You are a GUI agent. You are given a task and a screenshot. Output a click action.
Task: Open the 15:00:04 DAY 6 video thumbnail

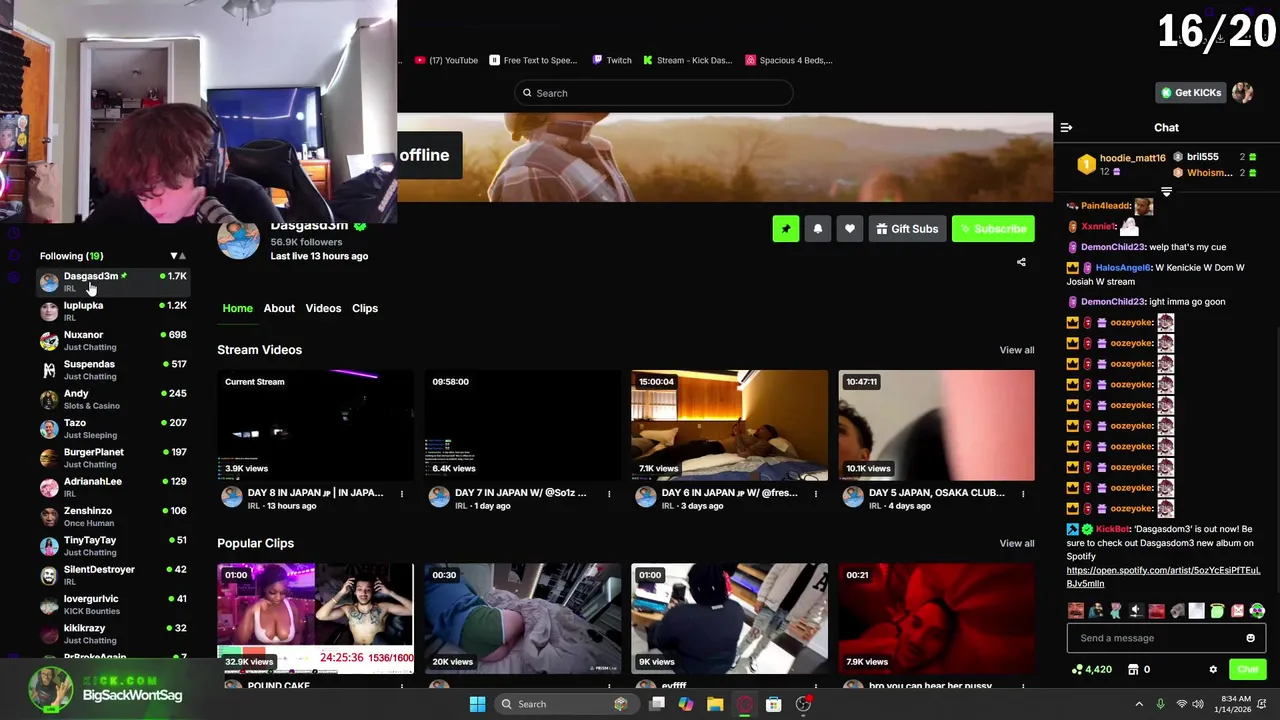pyautogui.click(x=729, y=425)
